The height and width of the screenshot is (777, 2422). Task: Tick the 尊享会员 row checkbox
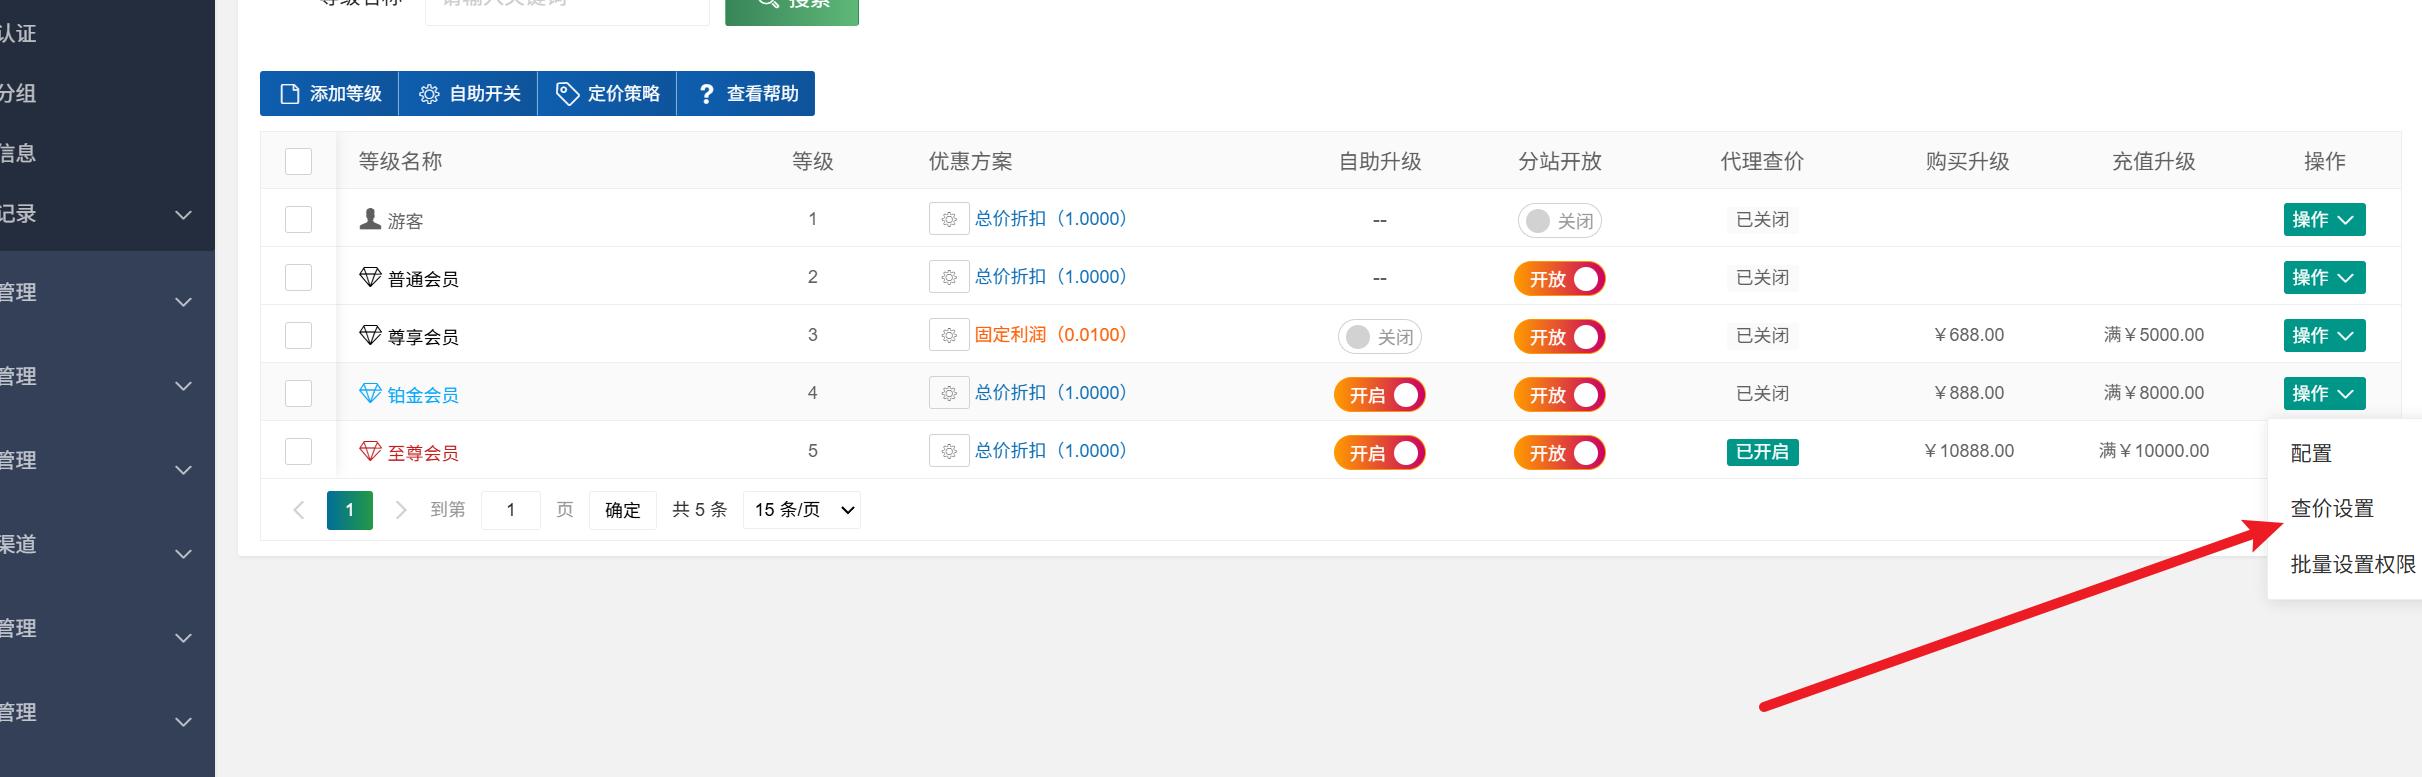[298, 335]
